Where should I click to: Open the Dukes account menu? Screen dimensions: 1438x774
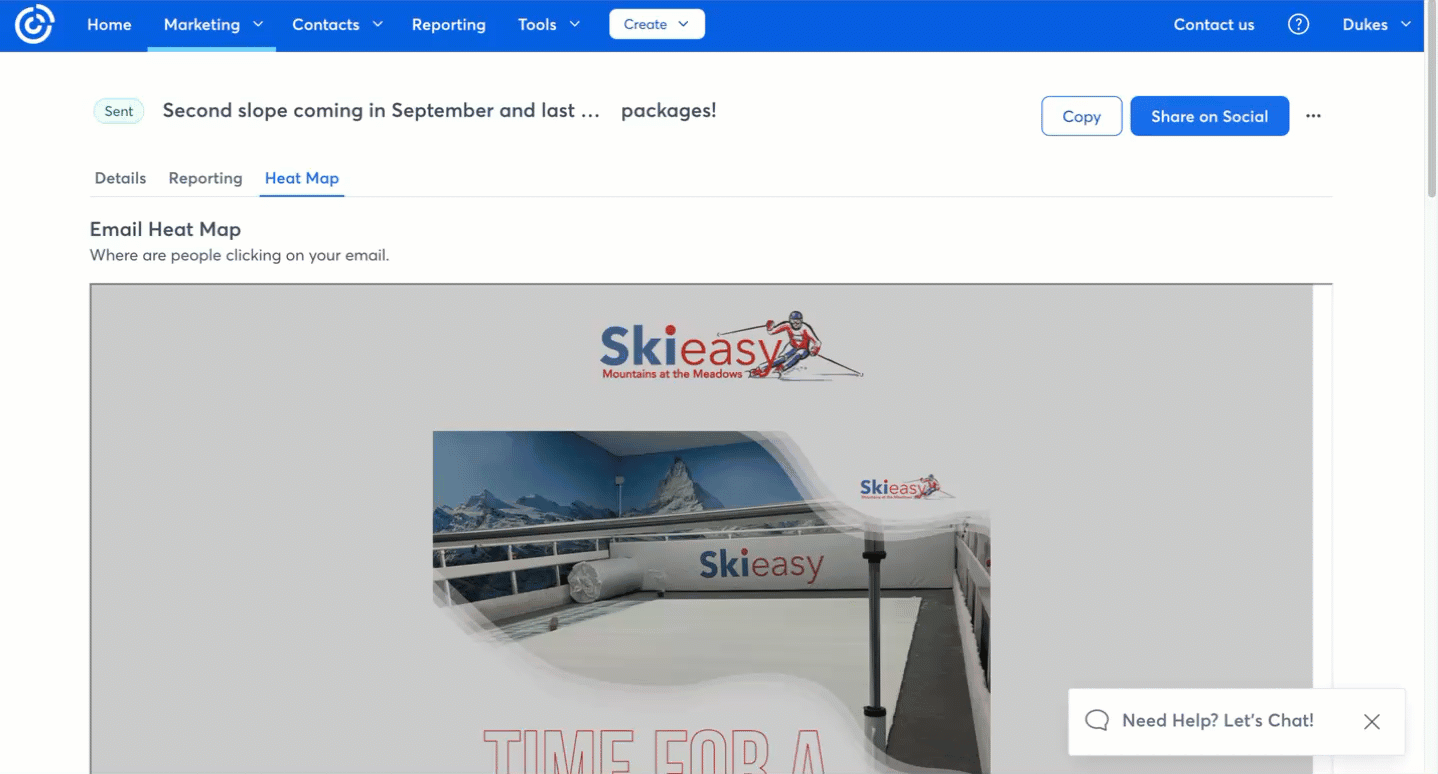point(1376,25)
